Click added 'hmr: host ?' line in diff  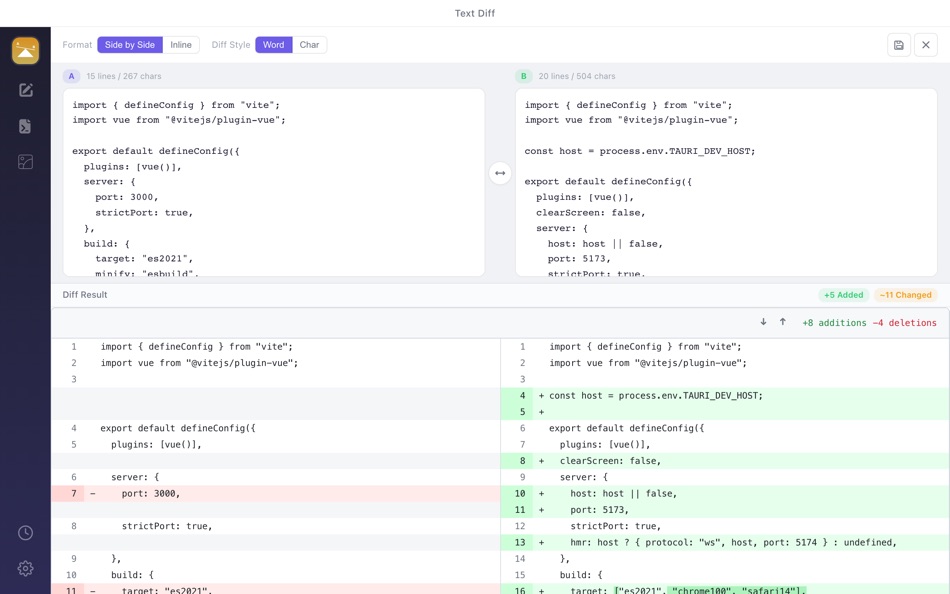tap(733, 543)
